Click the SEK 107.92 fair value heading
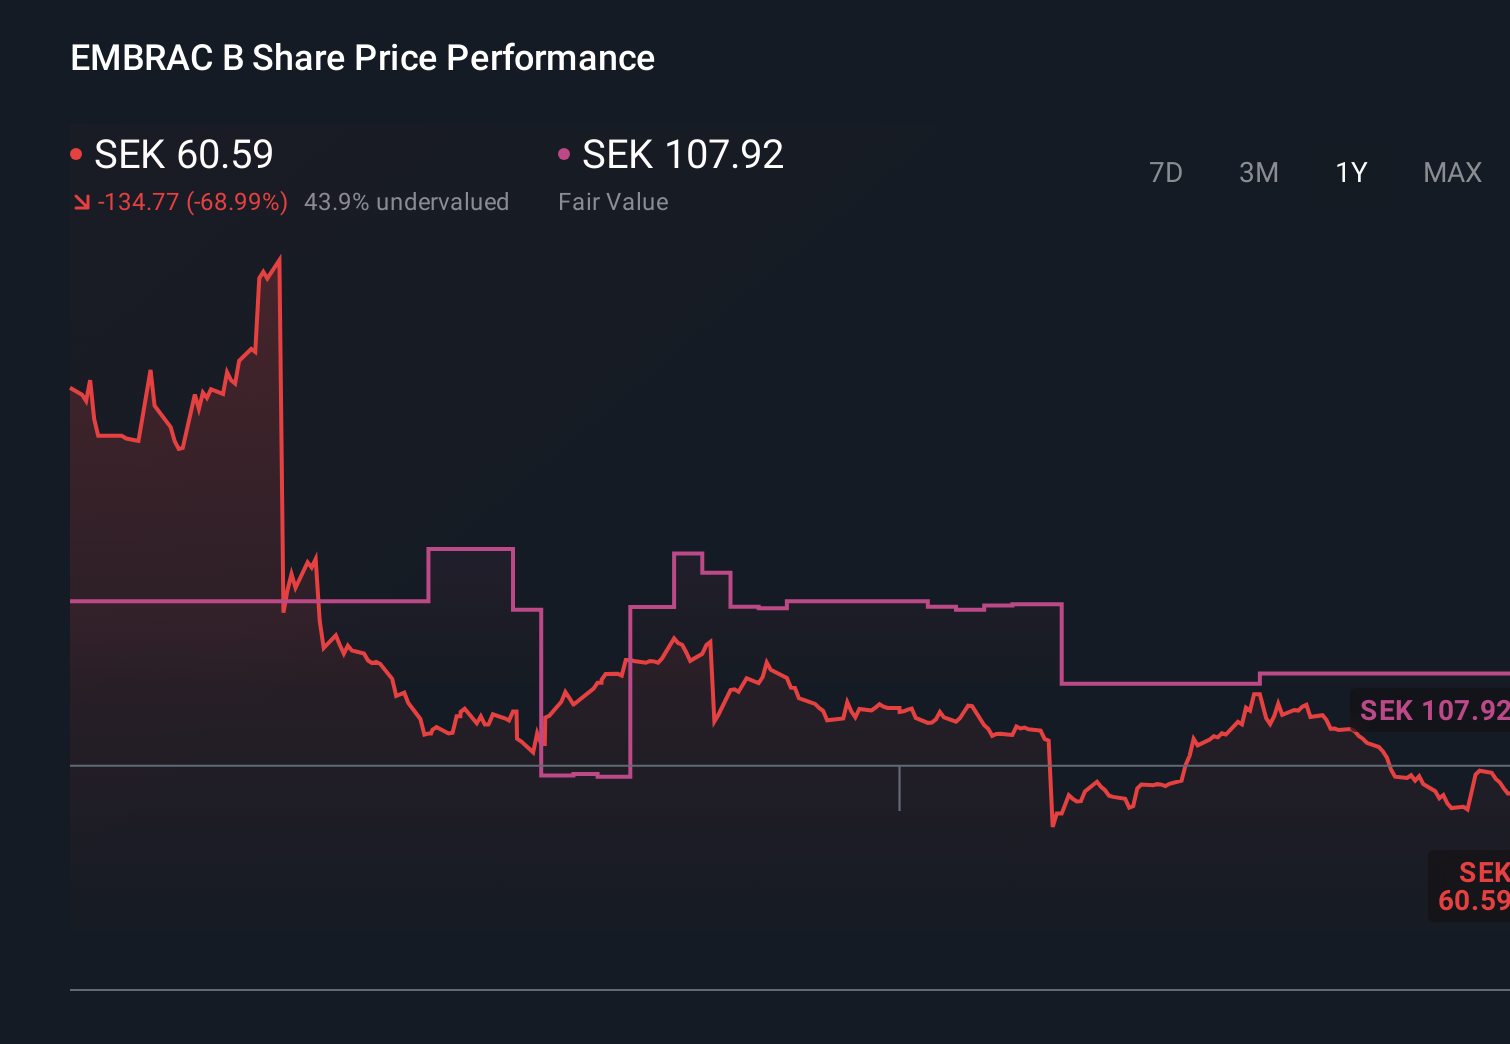 pyautogui.click(x=682, y=155)
